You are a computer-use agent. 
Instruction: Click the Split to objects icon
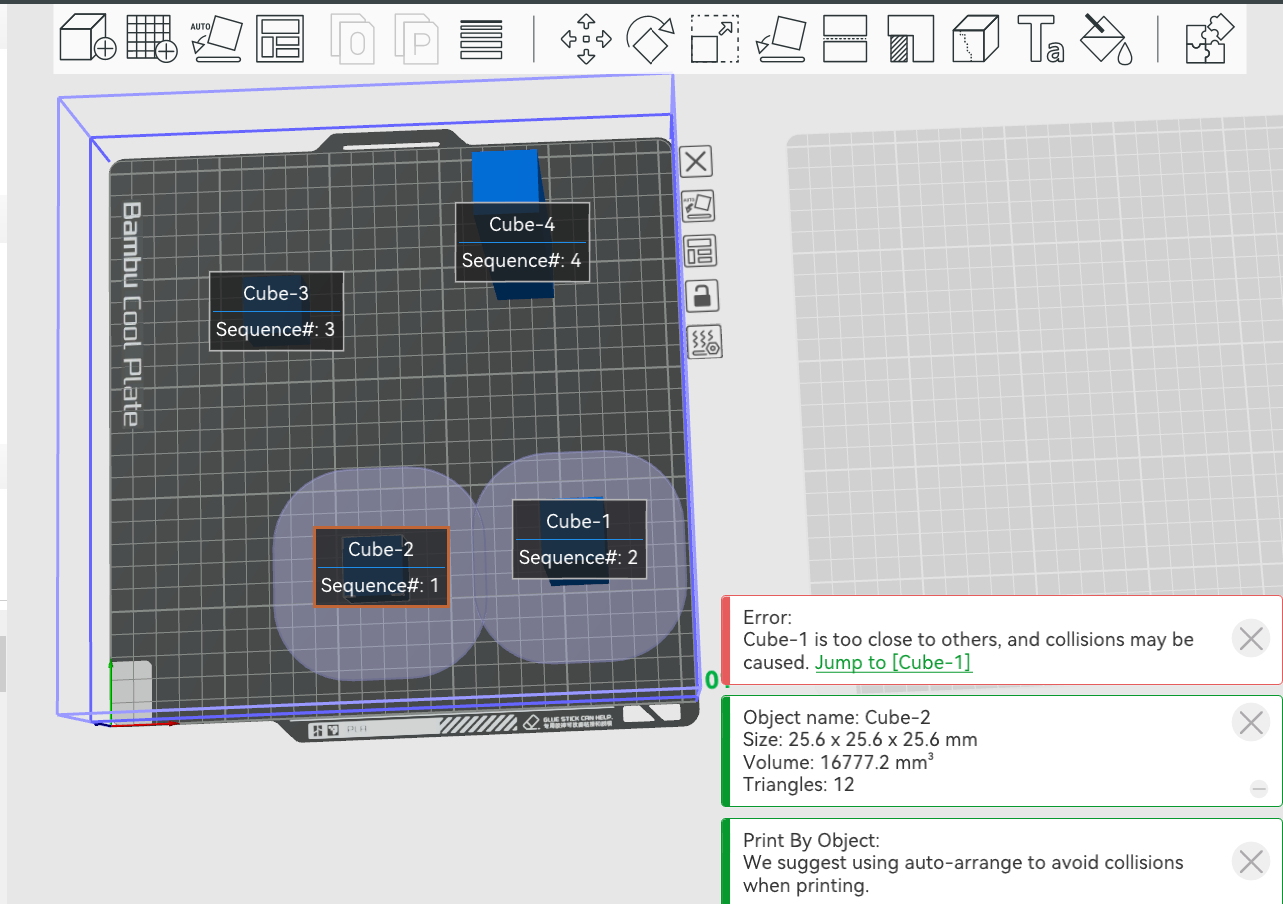pos(354,39)
